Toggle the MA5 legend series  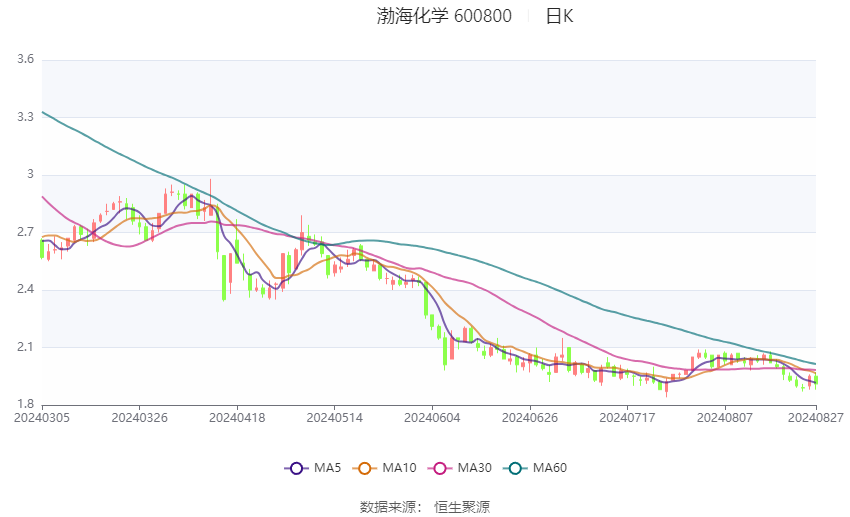tap(313, 468)
